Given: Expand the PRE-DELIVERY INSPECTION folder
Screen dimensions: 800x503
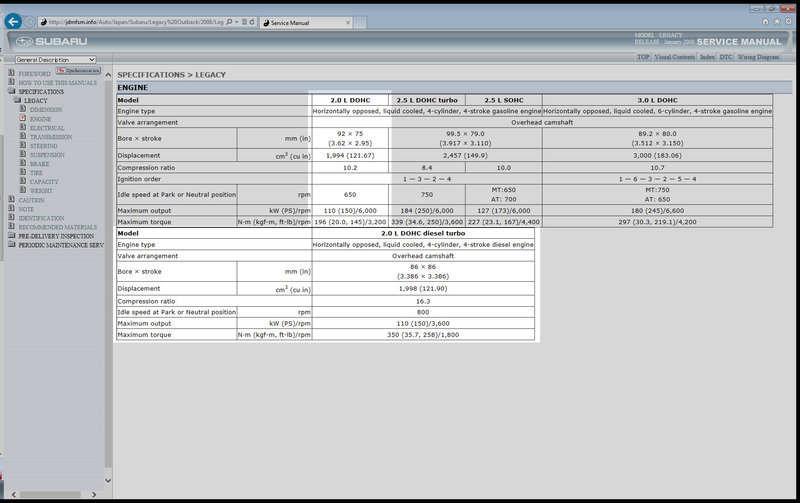Looking at the screenshot, I should click(x=12, y=235).
